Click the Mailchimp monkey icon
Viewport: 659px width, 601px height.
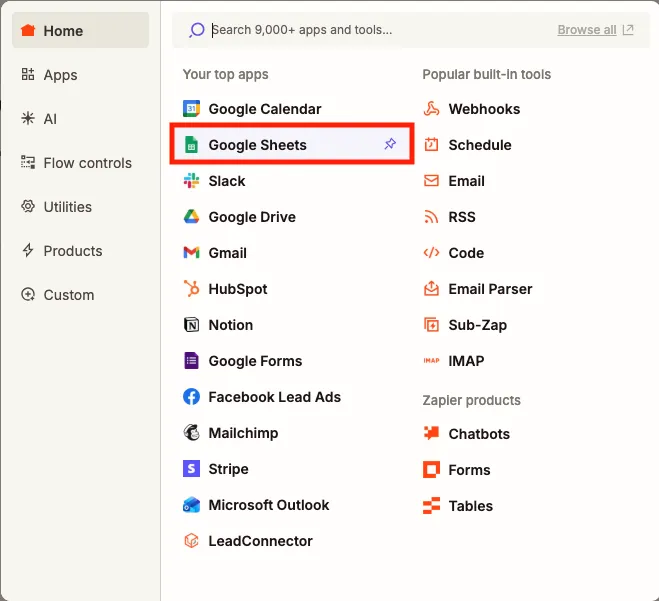191,432
